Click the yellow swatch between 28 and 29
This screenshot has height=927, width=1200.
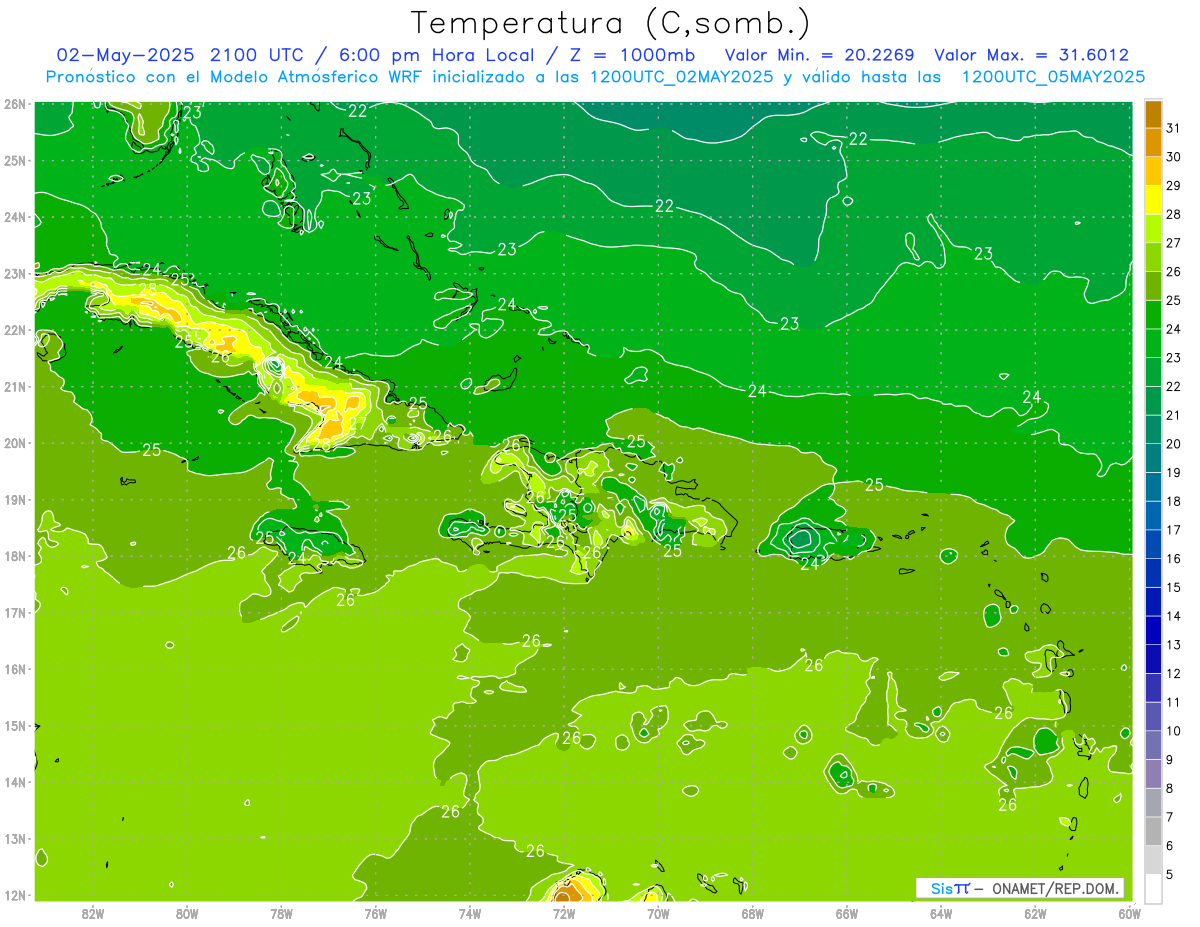1153,200
